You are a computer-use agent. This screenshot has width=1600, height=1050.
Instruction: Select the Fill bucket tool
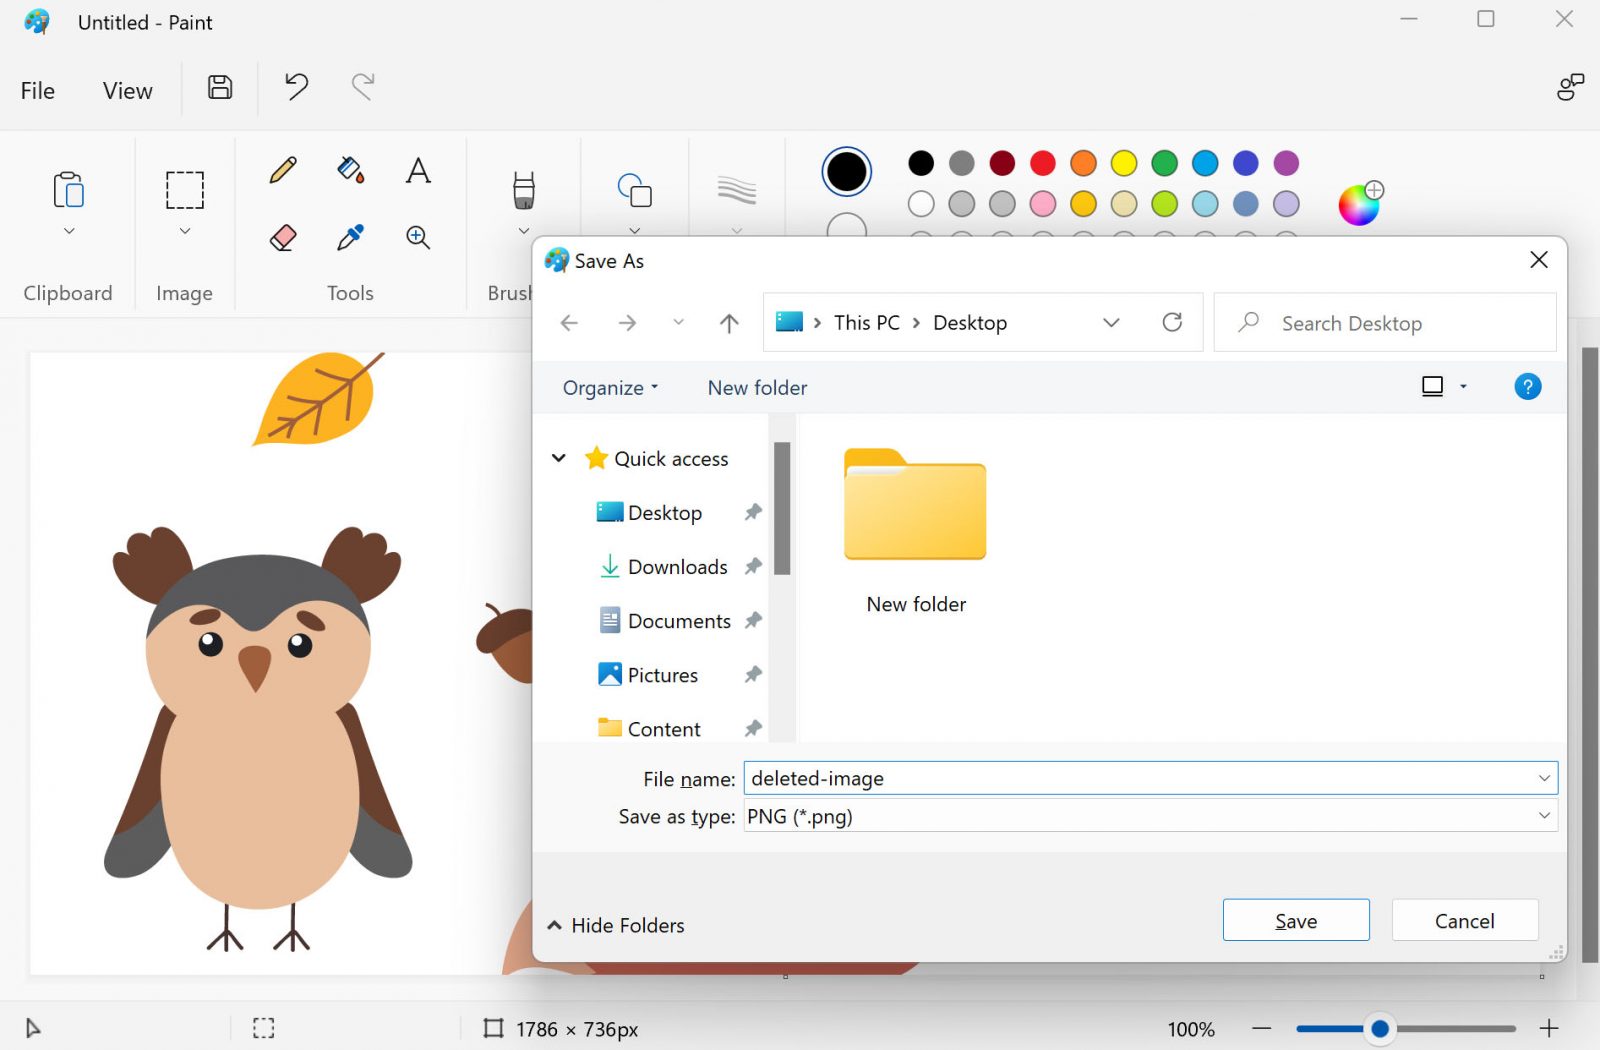350,170
